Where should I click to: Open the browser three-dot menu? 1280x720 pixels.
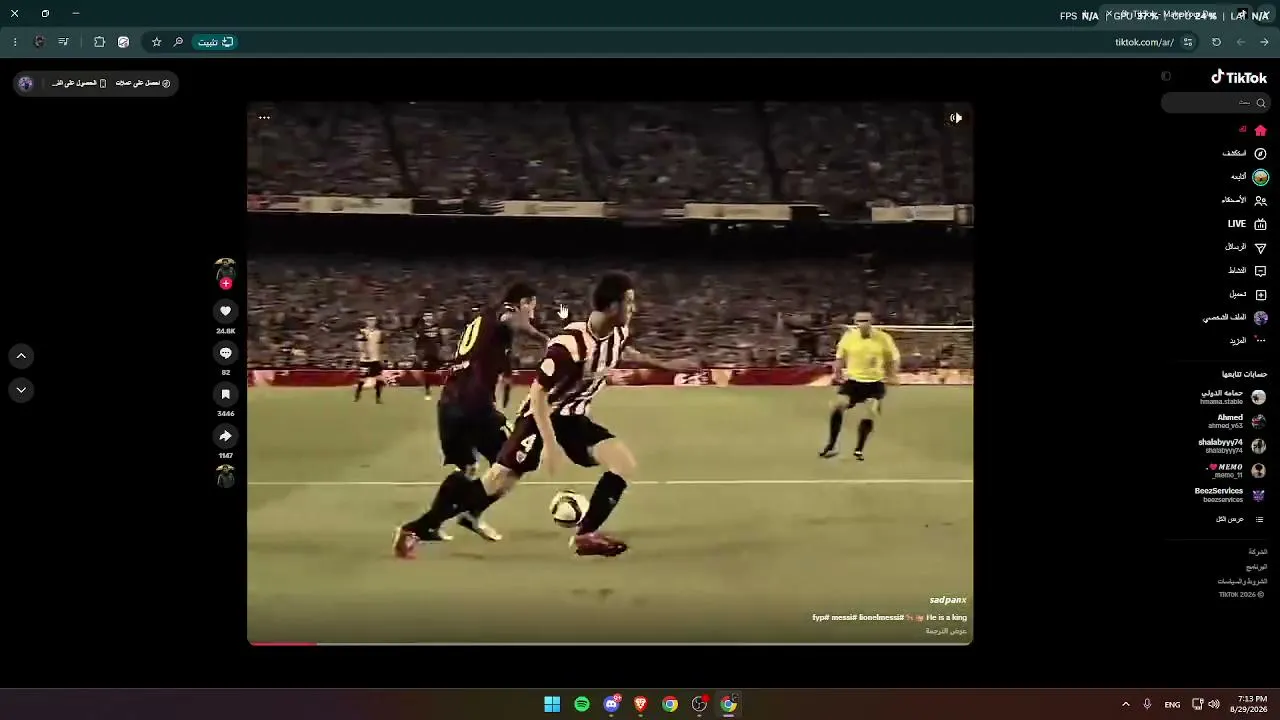click(x=15, y=42)
